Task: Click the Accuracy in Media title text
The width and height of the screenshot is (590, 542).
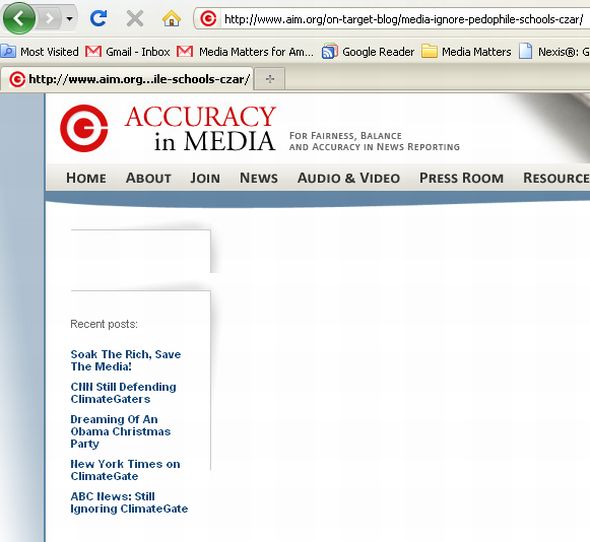Action: point(200,128)
